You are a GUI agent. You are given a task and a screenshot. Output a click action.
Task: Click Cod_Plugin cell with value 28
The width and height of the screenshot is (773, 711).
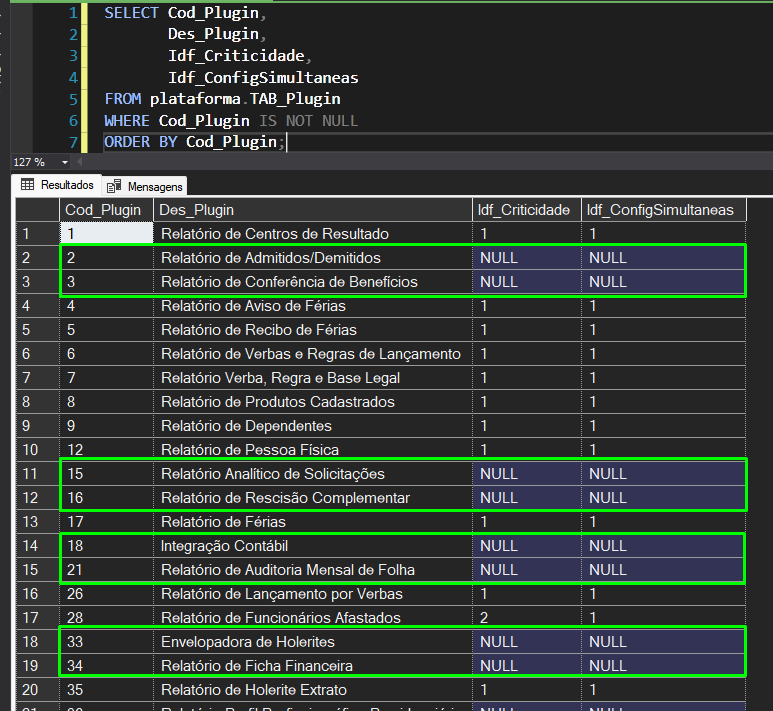coord(106,618)
